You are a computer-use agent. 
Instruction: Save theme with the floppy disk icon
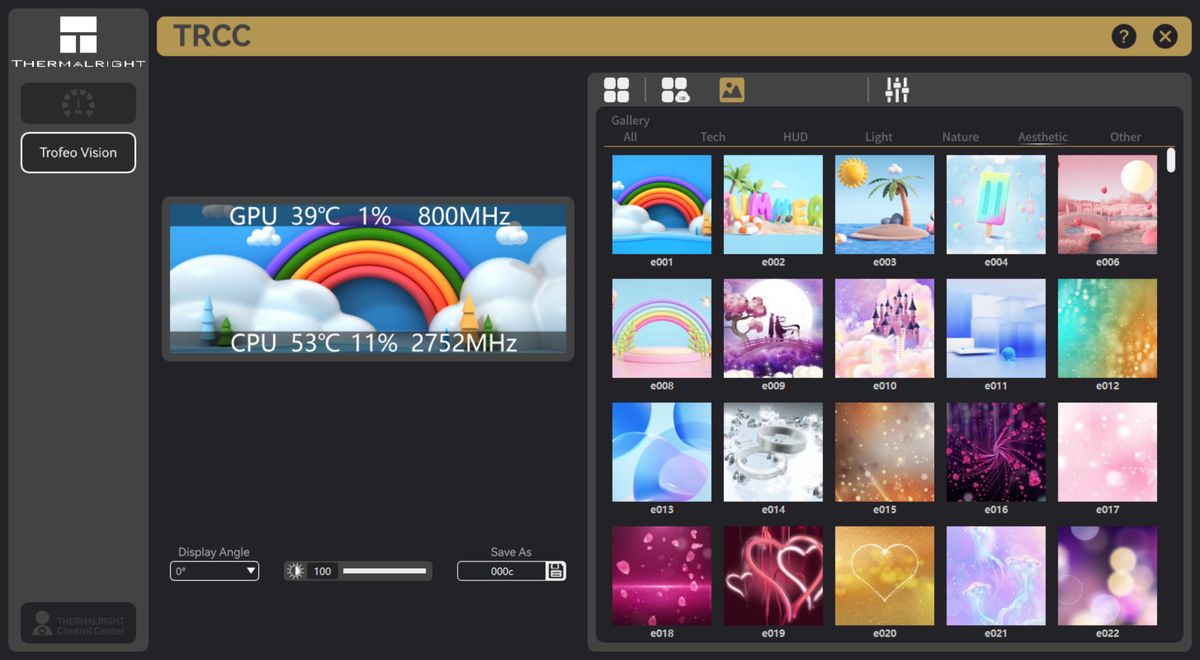(556, 571)
